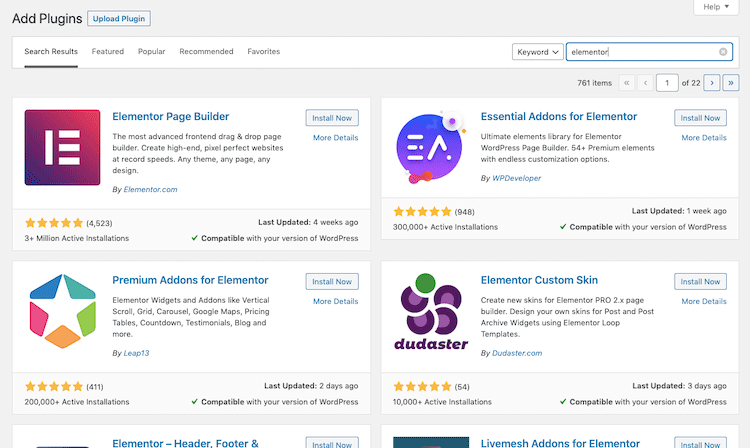Visit author link Dudaster.com
Viewport: 750px width, 448px height.
point(517,353)
